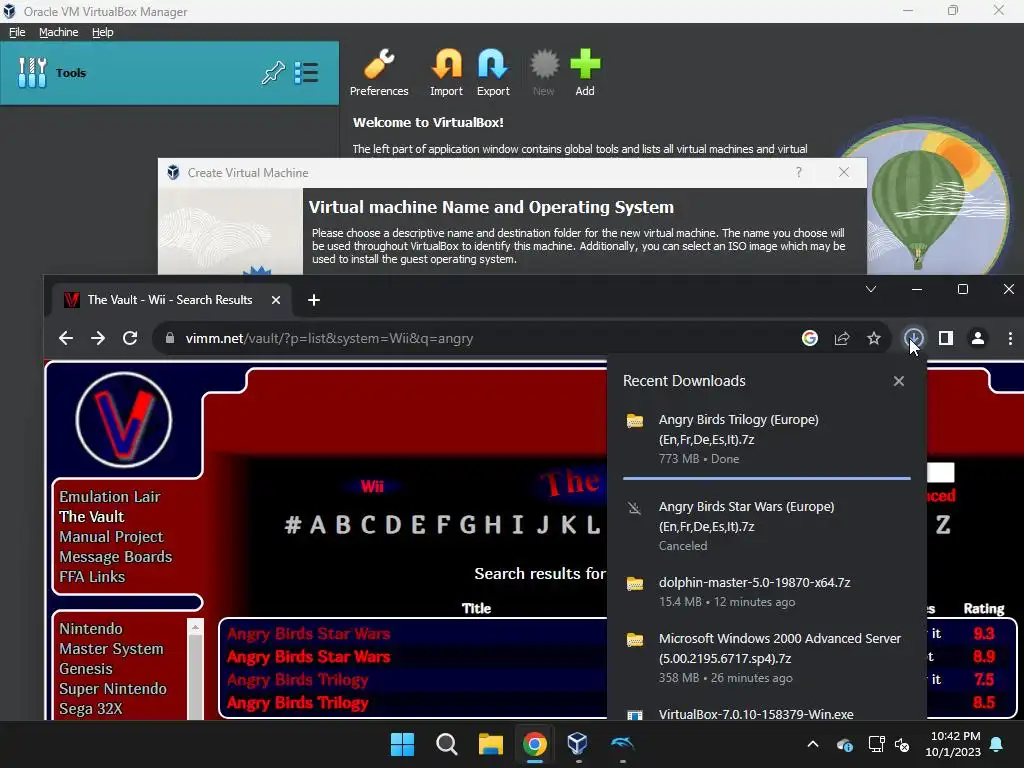The height and width of the screenshot is (768, 1024).
Task: Click the Google icon in address bar
Action: 810,338
